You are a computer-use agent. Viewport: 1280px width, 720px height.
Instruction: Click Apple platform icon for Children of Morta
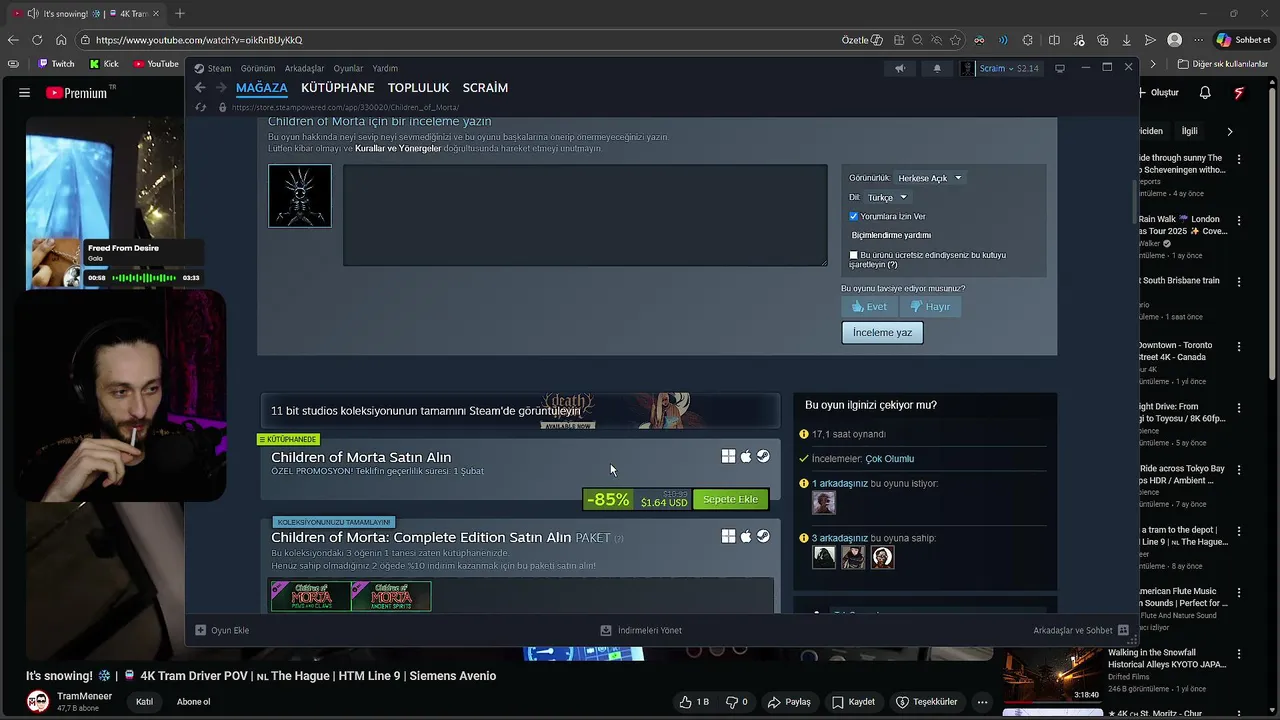pyautogui.click(x=745, y=456)
